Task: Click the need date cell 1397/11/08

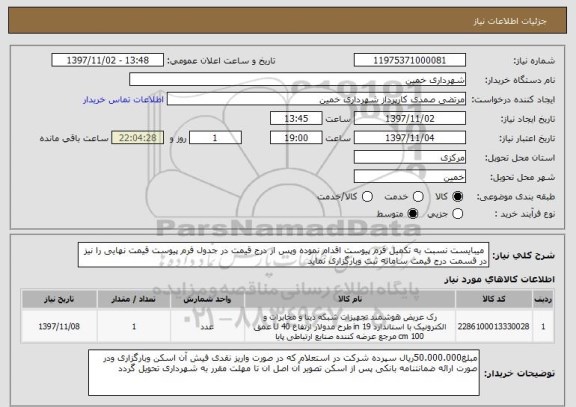Action: 59,327
